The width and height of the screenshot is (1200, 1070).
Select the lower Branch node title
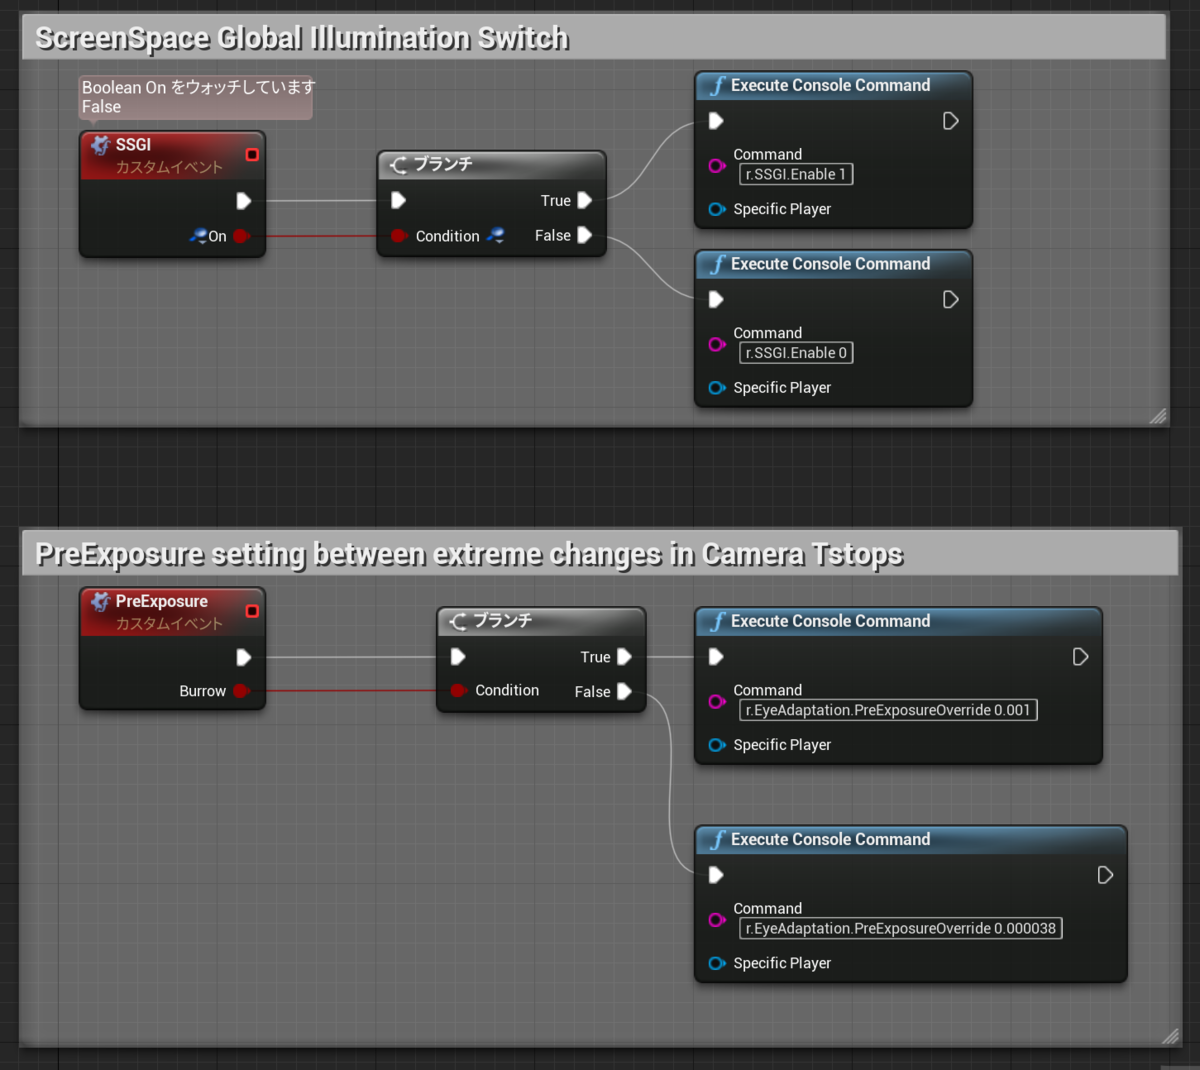pyautogui.click(x=502, y=620)
